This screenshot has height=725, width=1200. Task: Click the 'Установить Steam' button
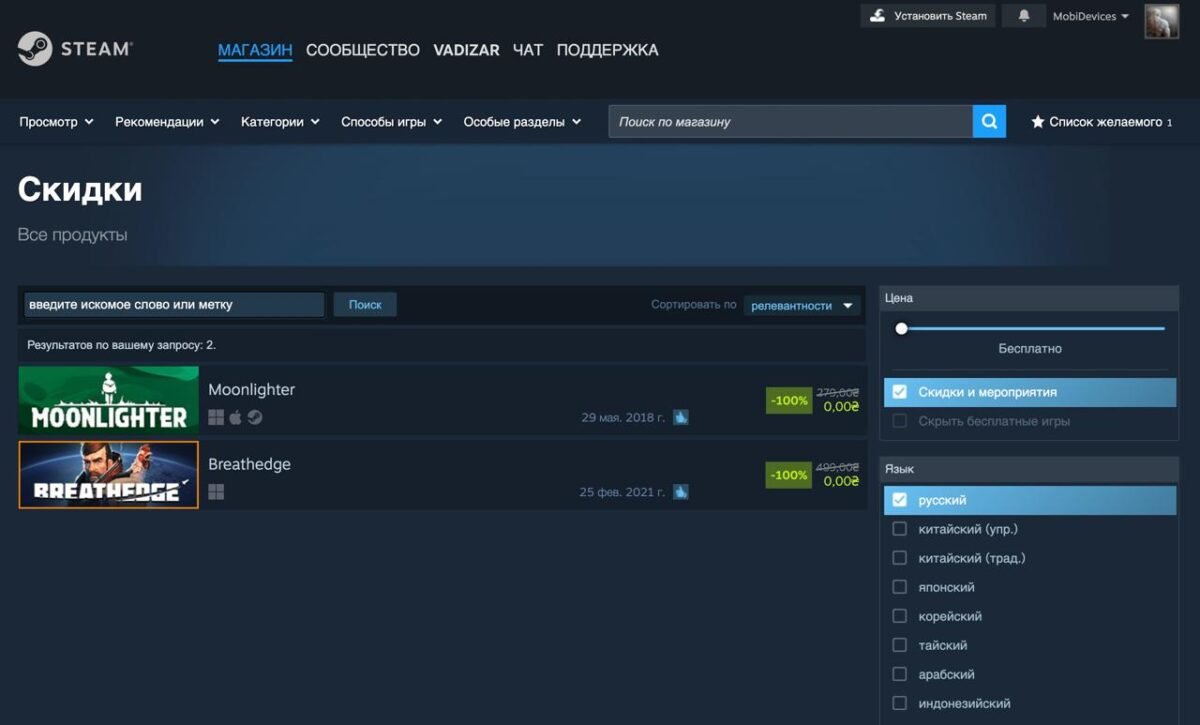click(928, 16)
